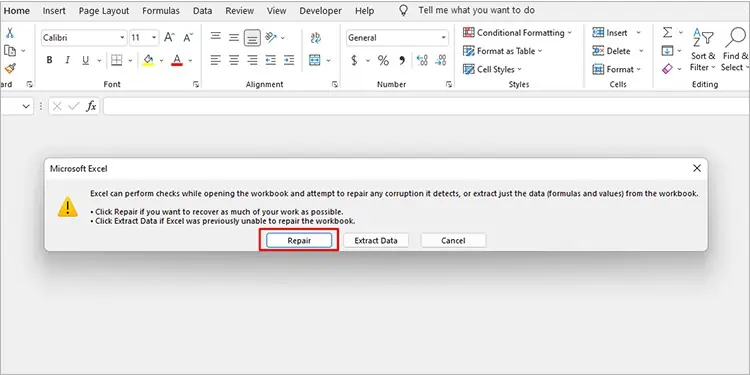Toggle Bold formatting
This screenshot has width=750, height=375.
tap(49, 60)
